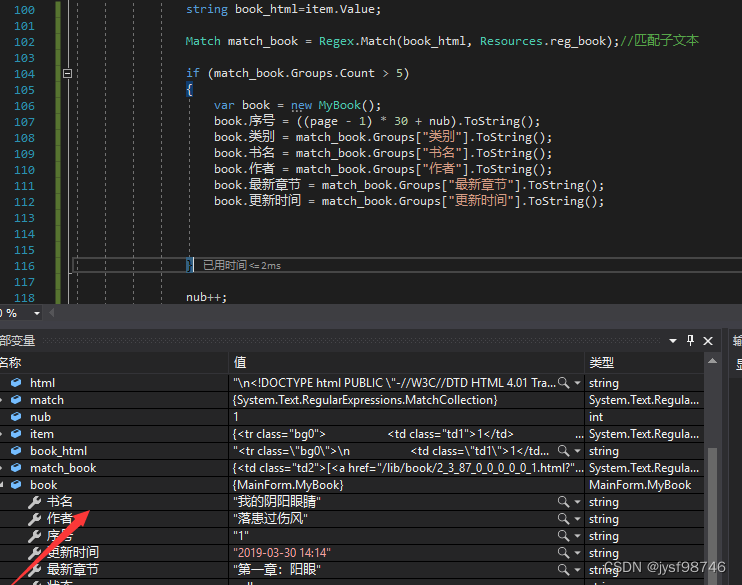This screenshot has width=742, height=585.
Task: Click the item variable cube icon
Action: [16, 434]
